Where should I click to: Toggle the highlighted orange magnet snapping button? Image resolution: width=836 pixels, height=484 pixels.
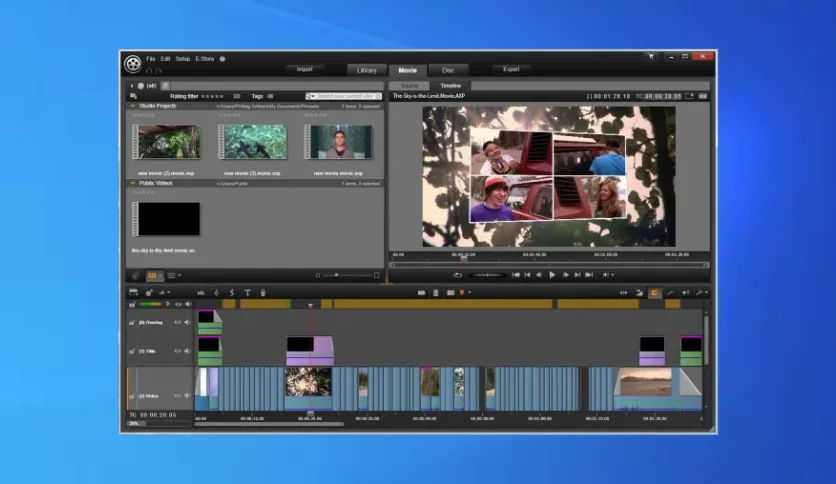coord(655,293)
